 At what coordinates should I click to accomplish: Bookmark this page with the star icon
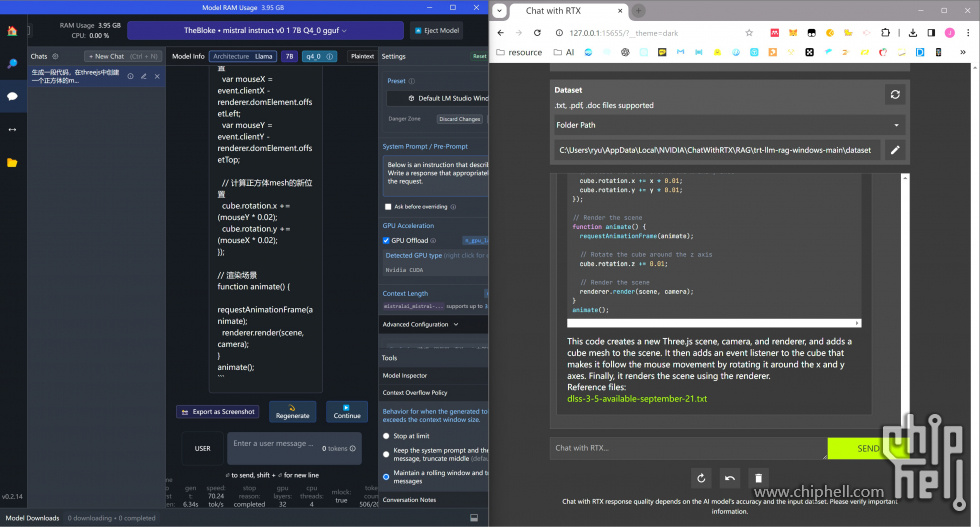click(749, 33)
